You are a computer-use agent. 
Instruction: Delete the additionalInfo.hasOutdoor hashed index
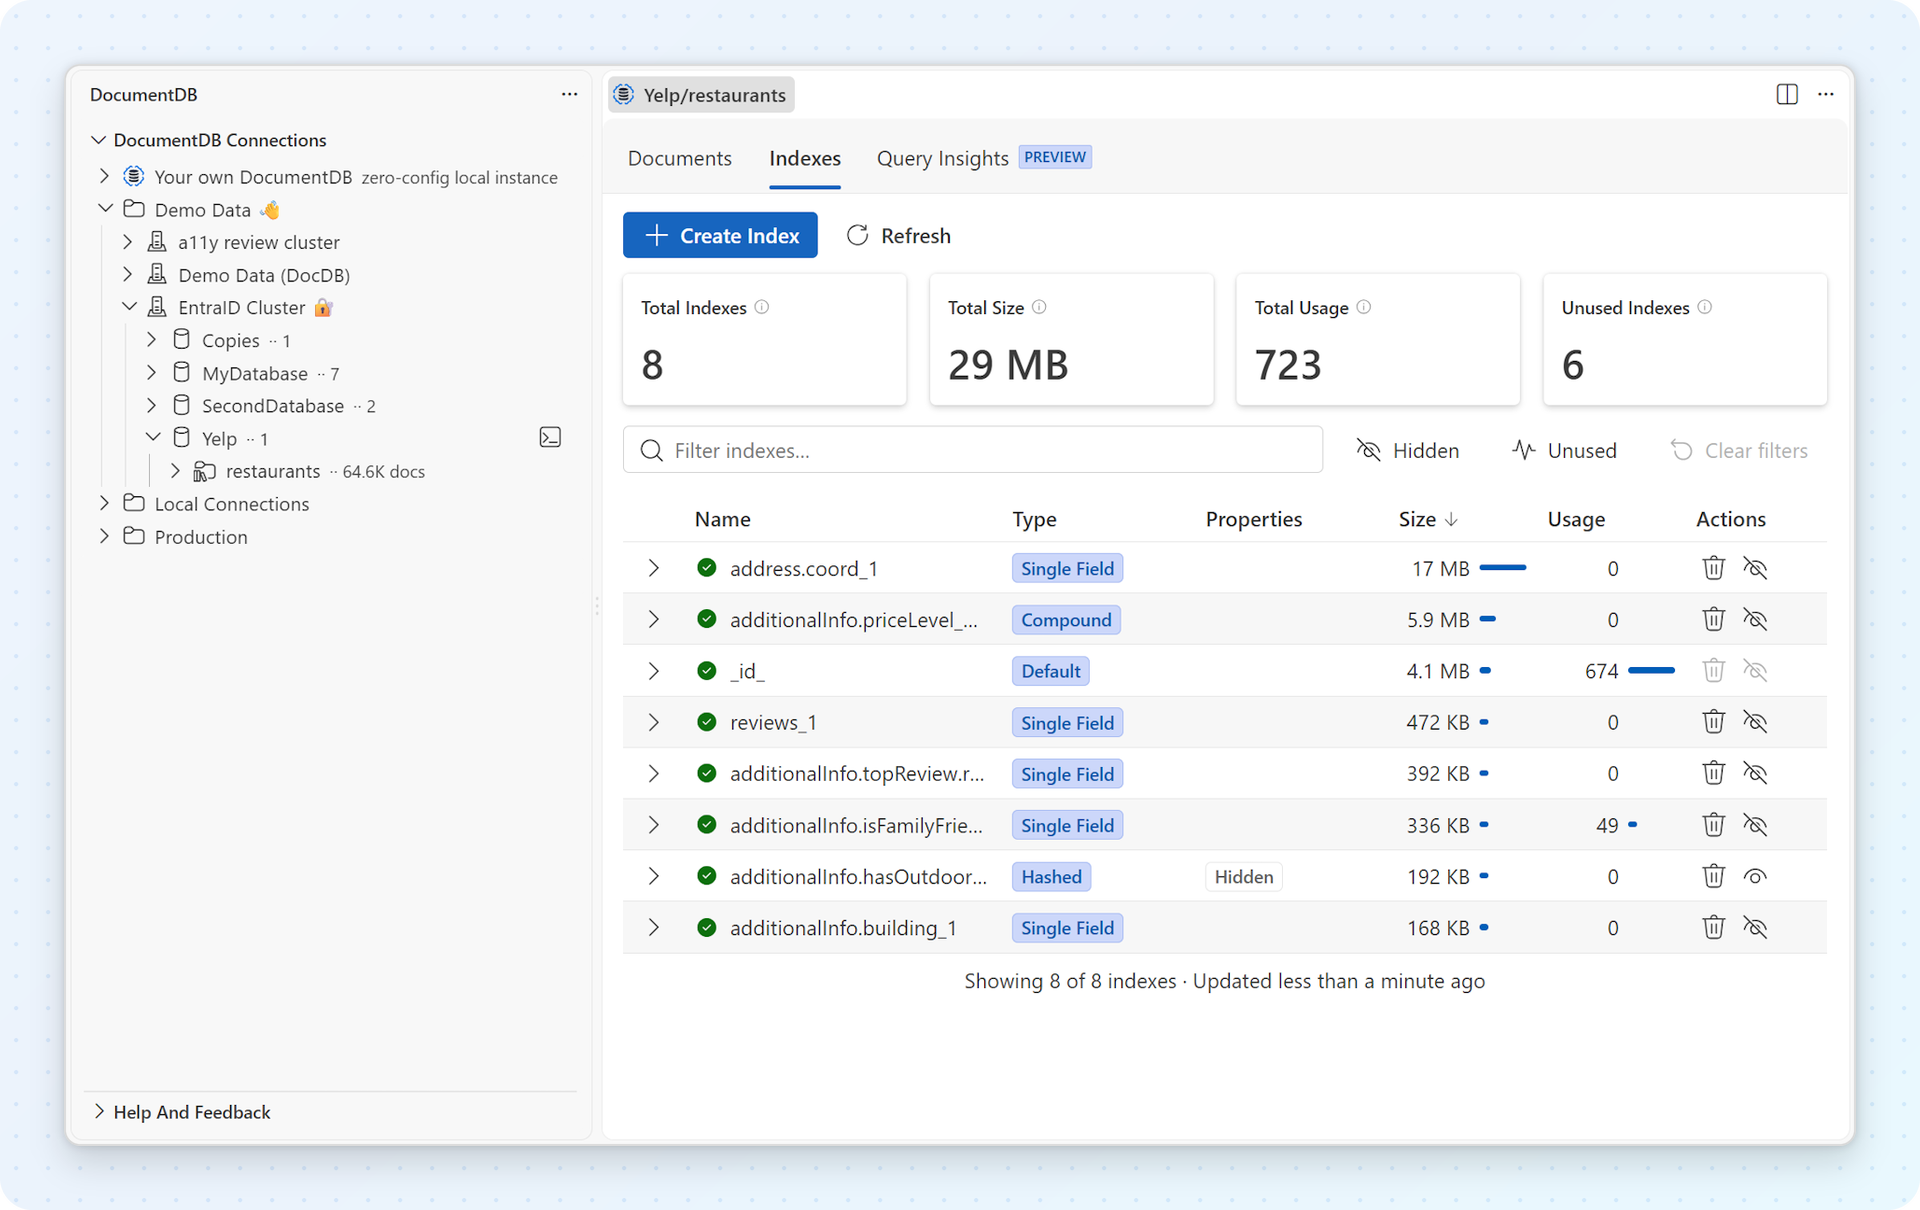coord(1713,877)
